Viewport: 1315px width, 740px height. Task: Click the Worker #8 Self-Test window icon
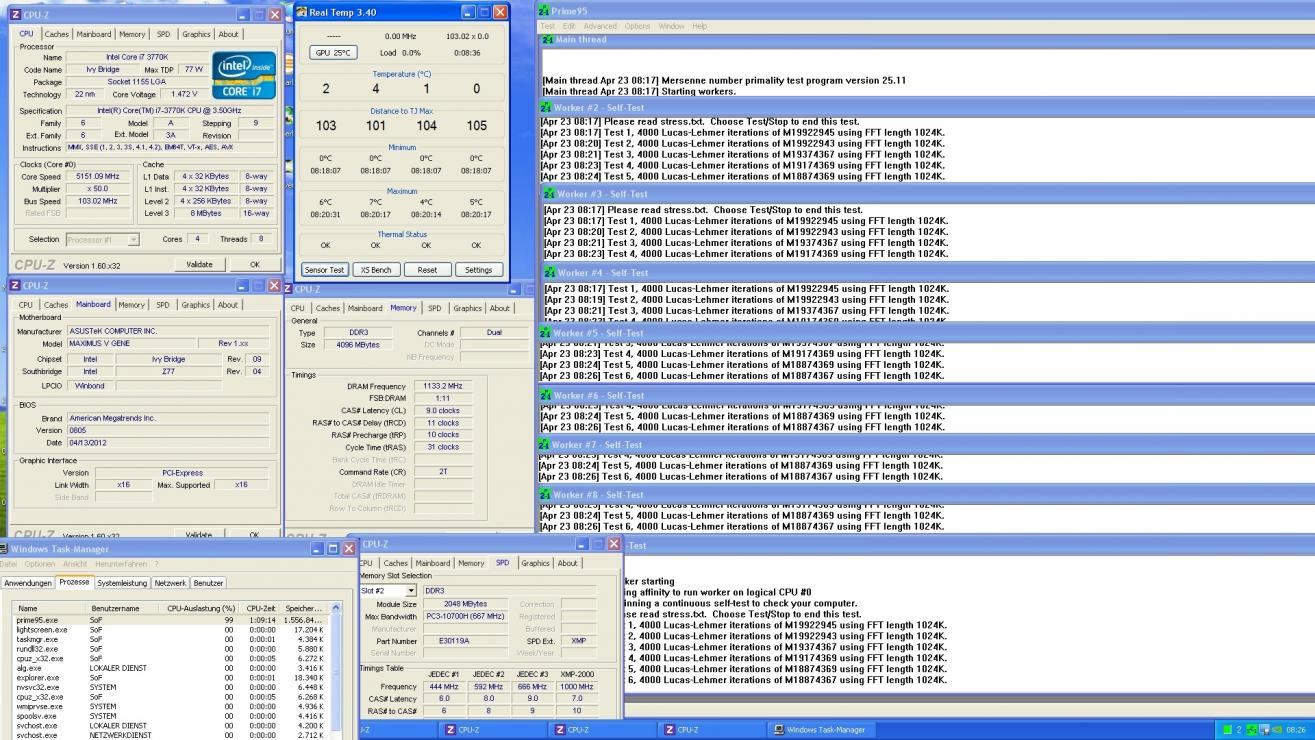(x=545, y=495)
